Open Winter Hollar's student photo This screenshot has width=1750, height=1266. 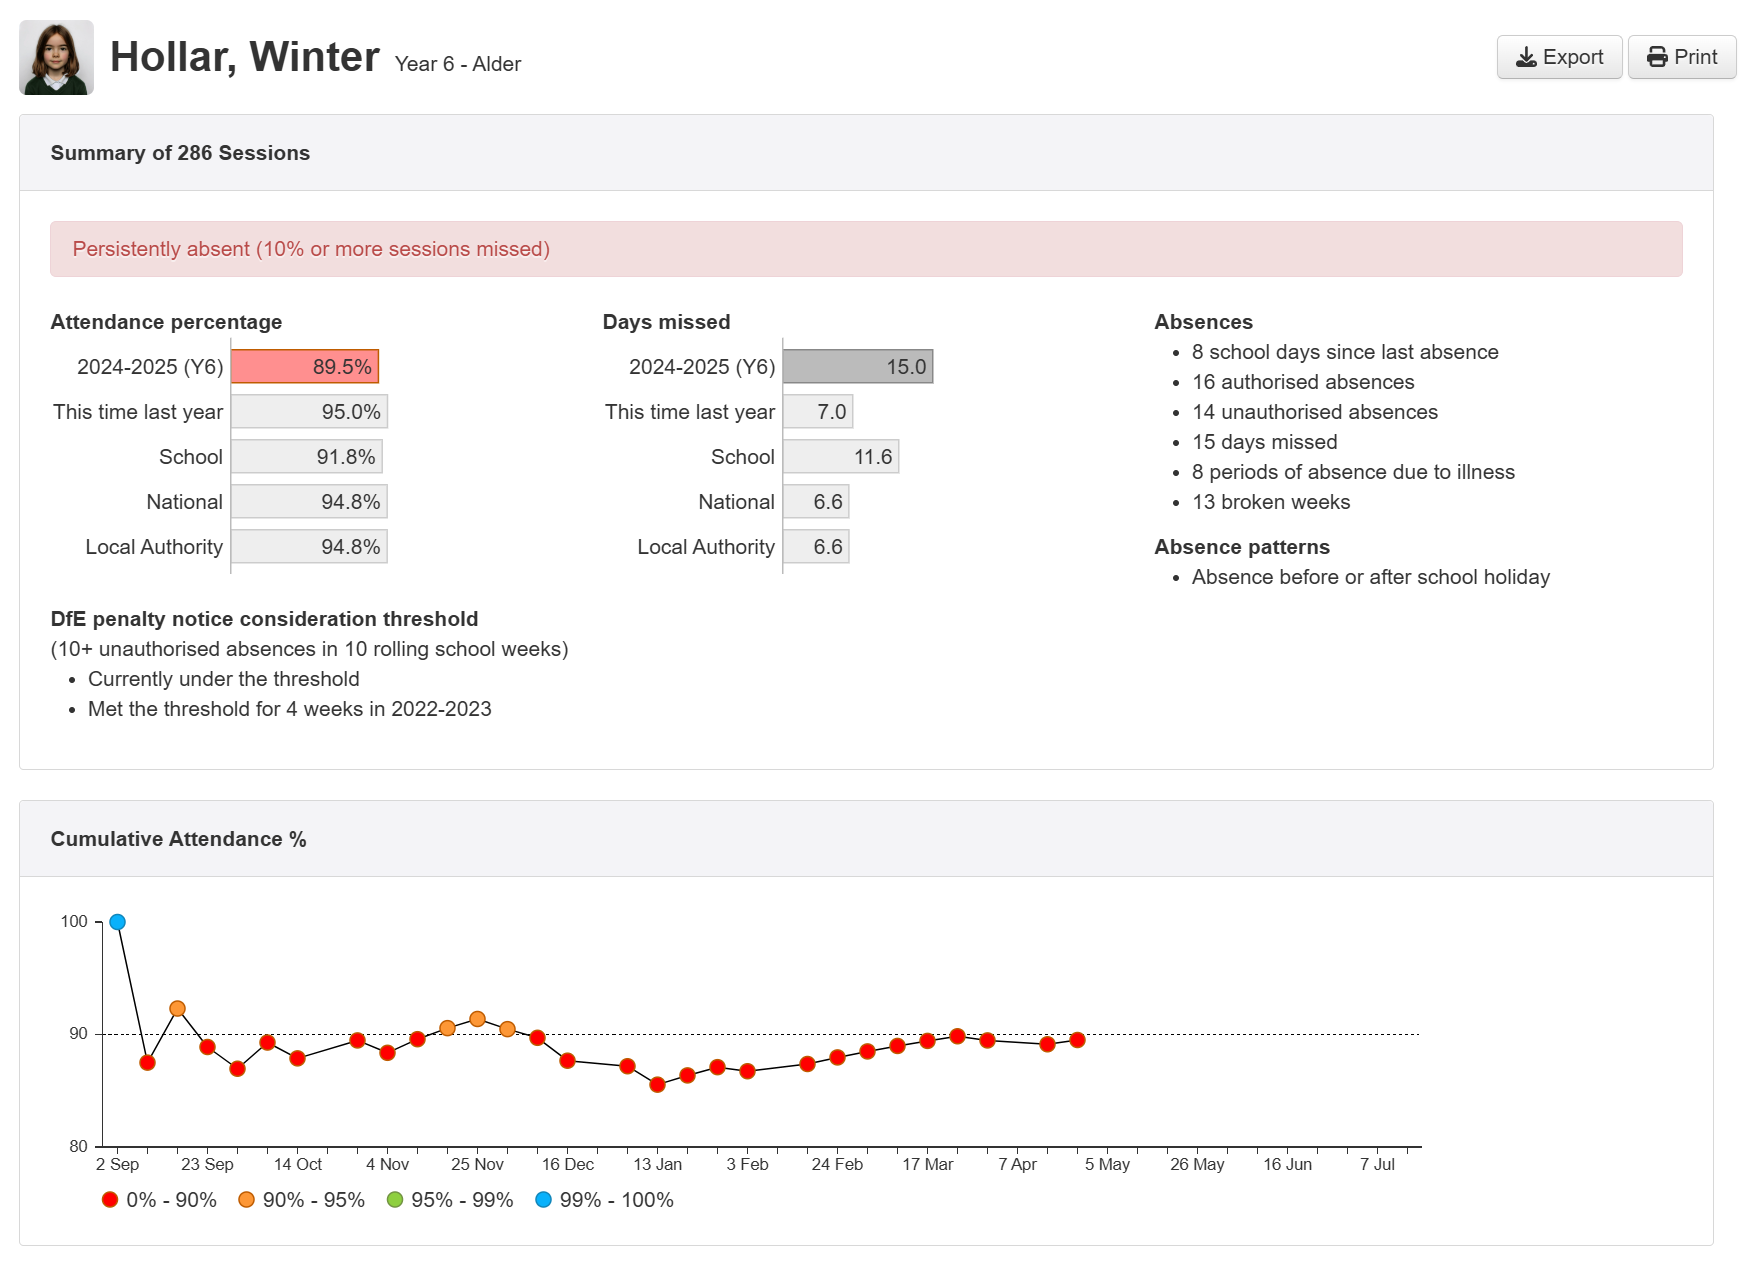56,57
